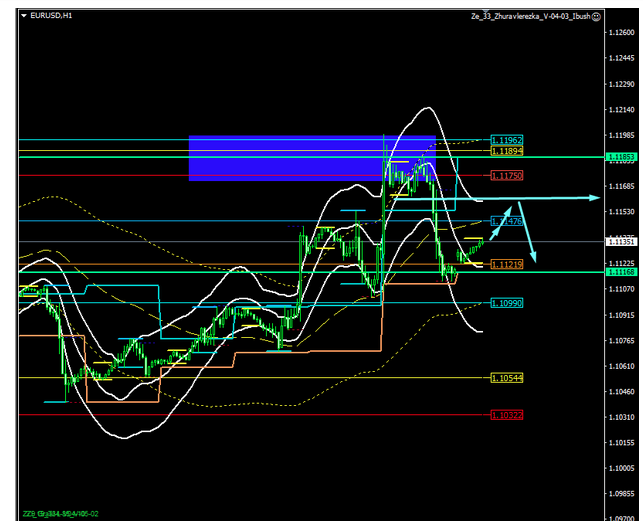The height and width of the screenshot is (528, 643).
Task: Select the 1.11219 orange price label
Action: pyautogui.click(x=507, y=264)
